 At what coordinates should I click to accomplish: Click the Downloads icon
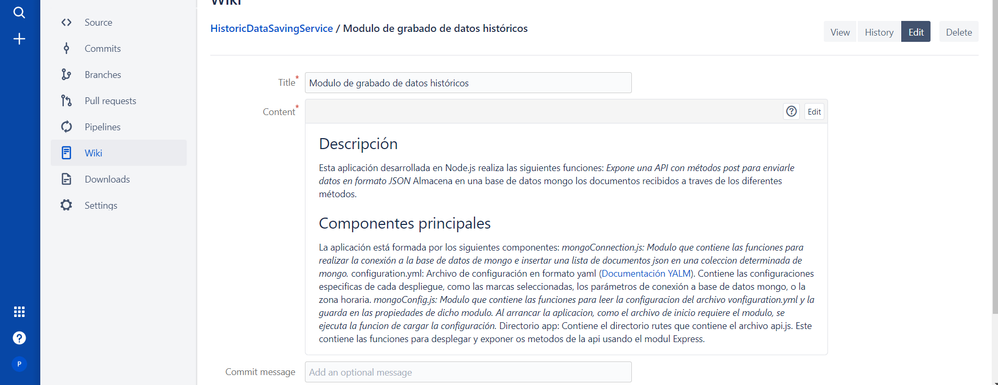66,179
